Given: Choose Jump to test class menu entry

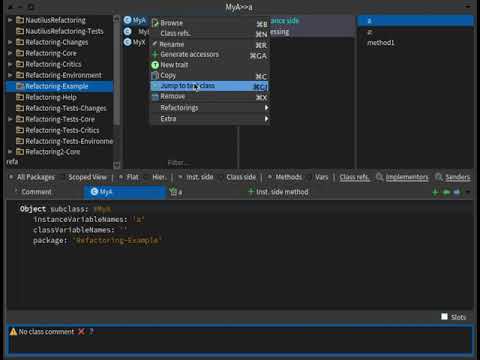Looking at the screenshot, I should [210, 86].
